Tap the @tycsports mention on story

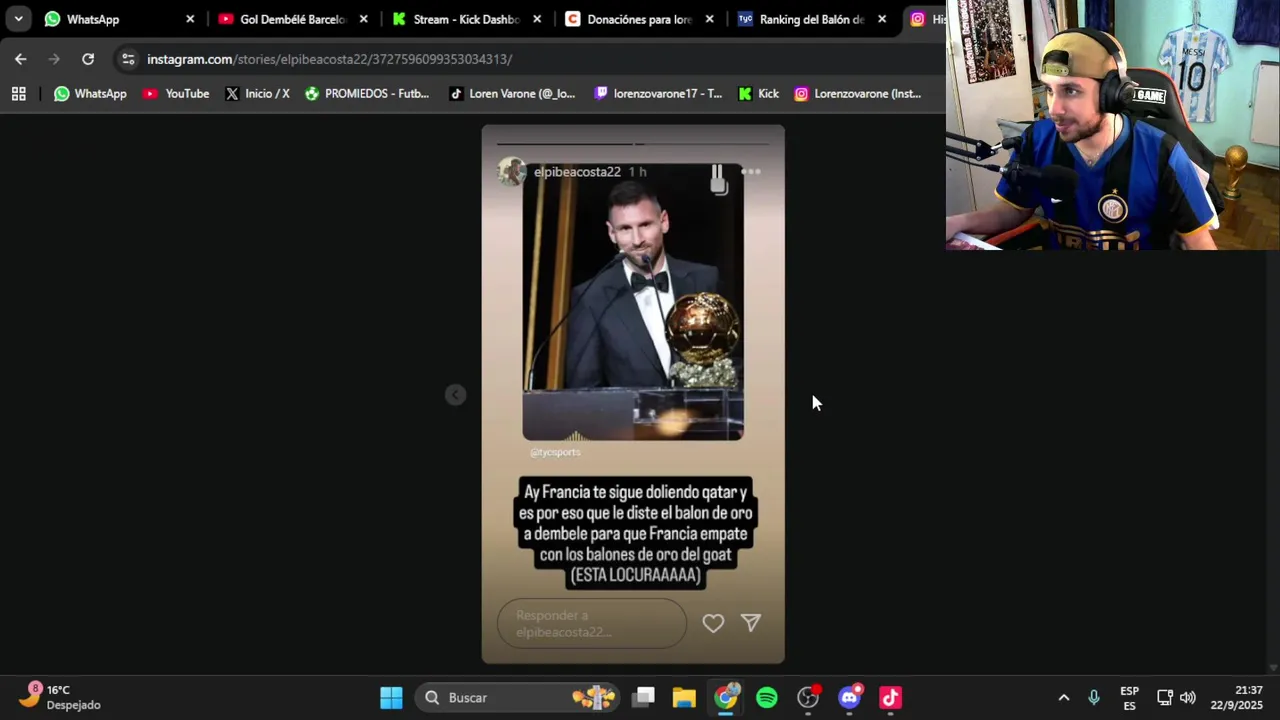[x=555, y=452]
